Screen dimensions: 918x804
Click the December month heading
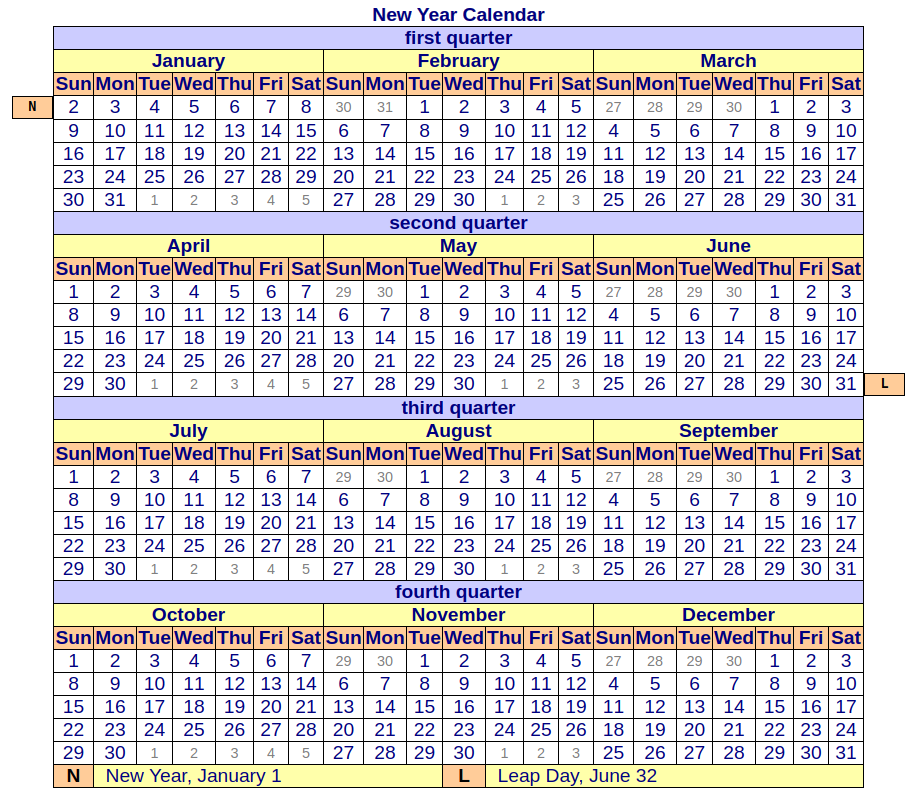(728, 615)
